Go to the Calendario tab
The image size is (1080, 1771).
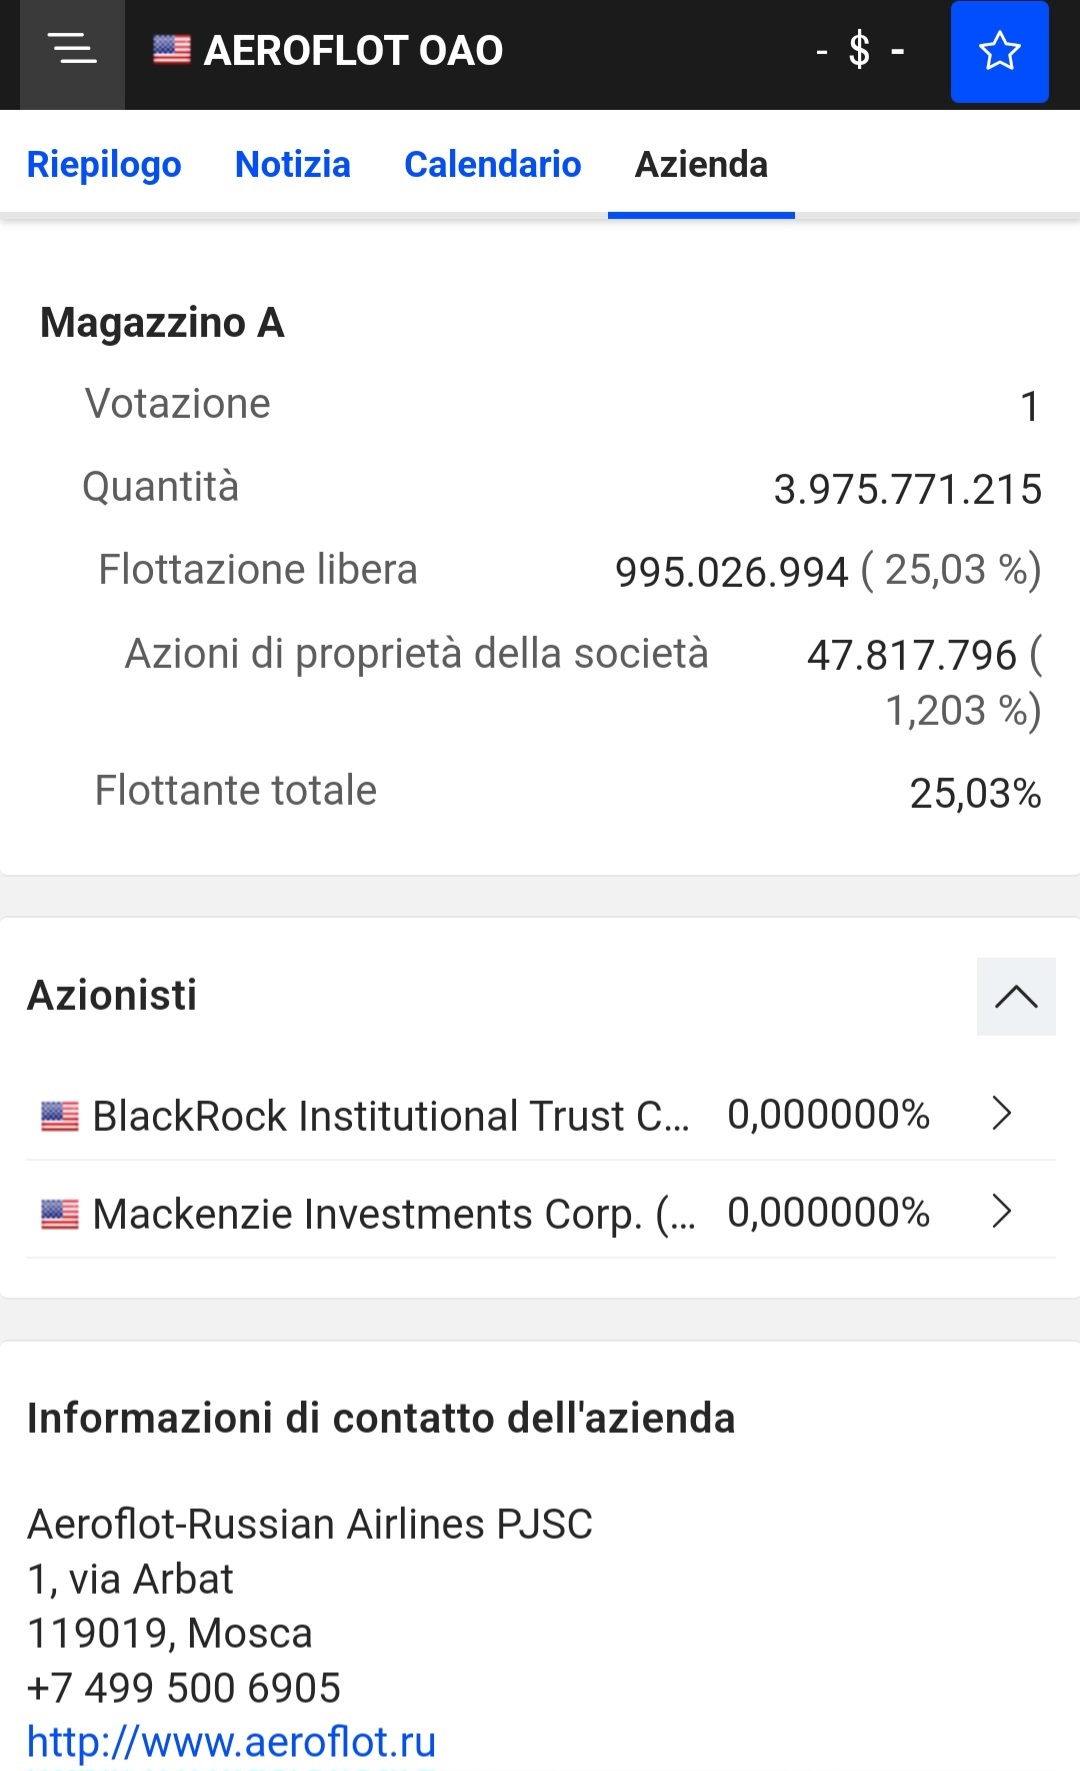click(492, 165)
